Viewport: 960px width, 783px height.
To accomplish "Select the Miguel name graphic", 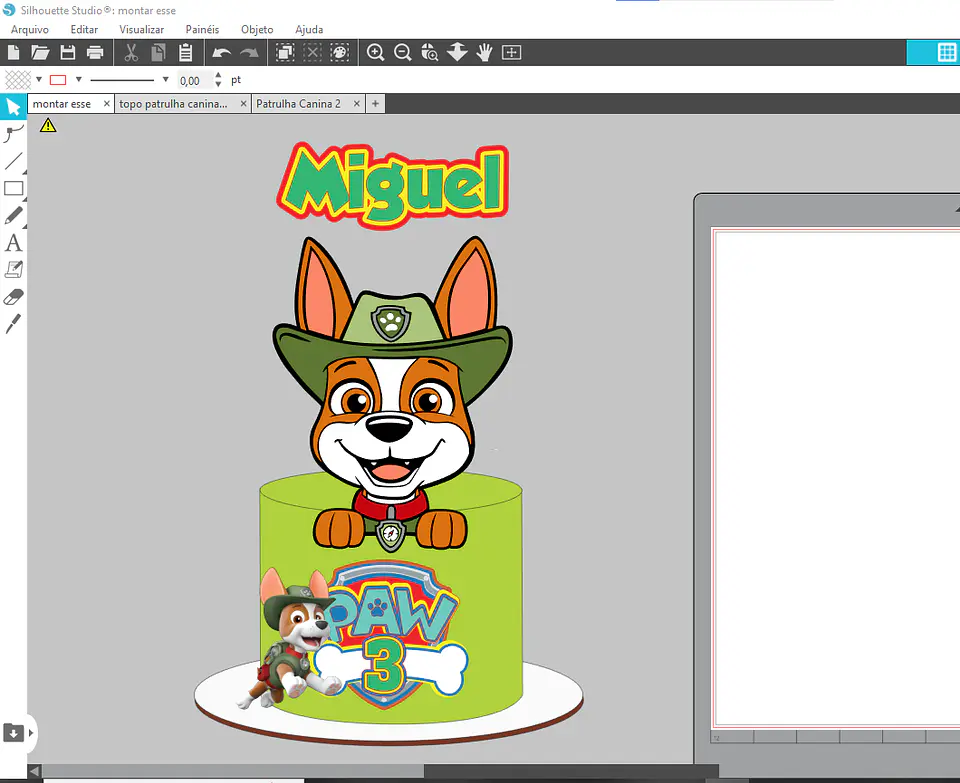I will (x=392, y=185).
